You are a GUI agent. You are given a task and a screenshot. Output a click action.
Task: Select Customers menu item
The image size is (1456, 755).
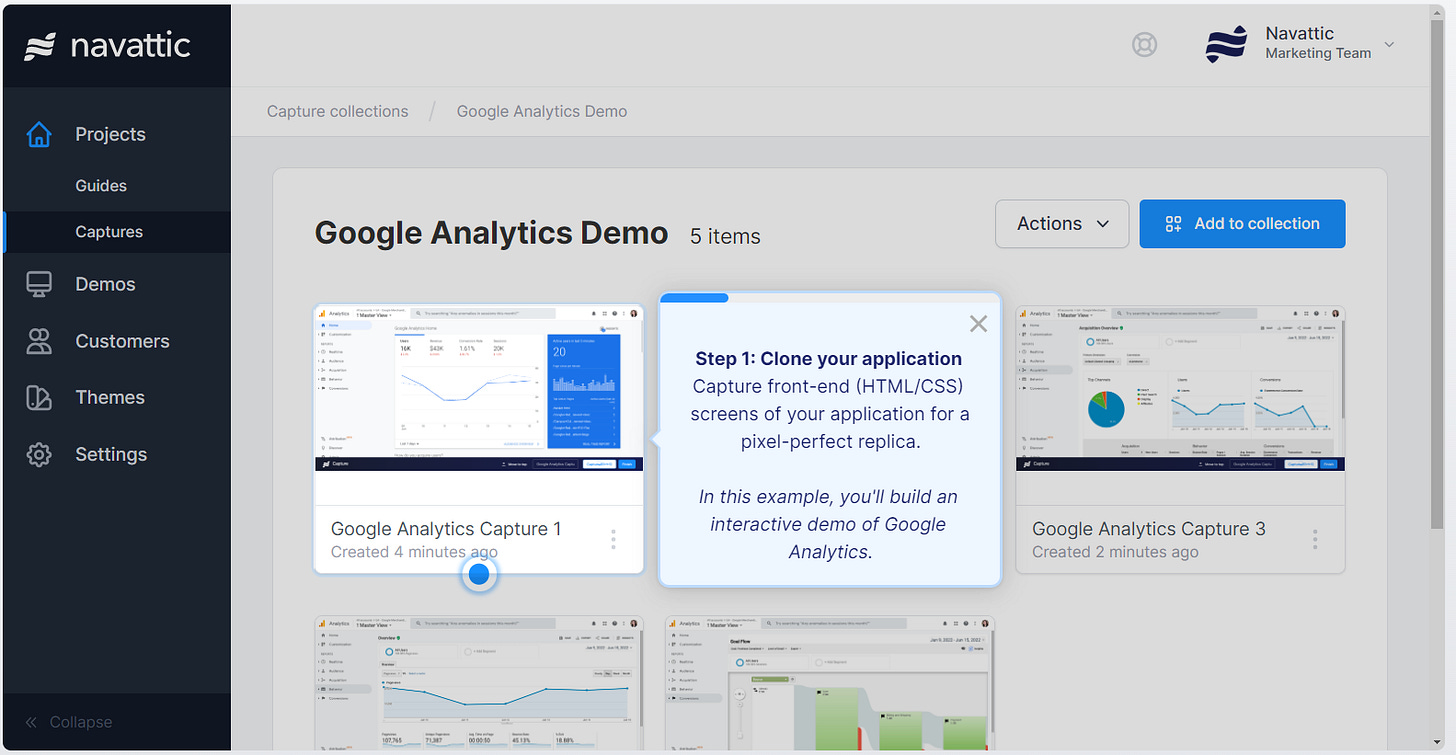click(122, 341)
